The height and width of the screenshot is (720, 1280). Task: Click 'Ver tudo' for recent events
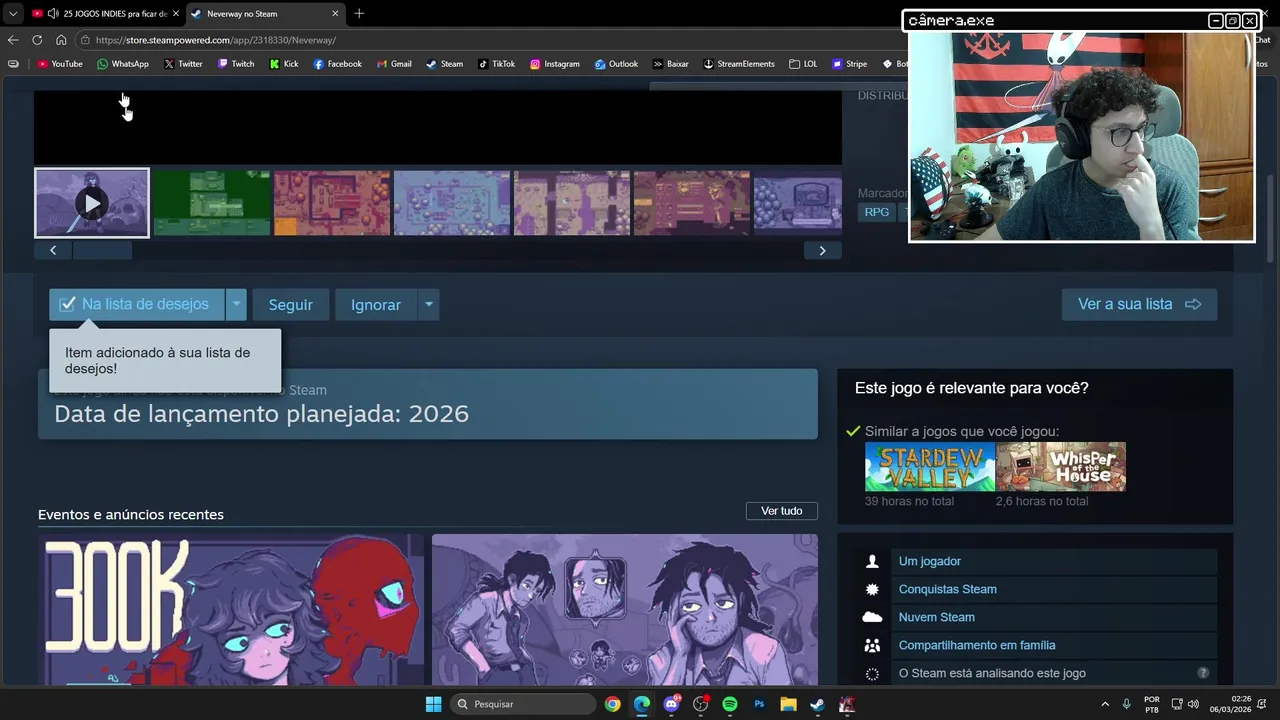(781, 511)
